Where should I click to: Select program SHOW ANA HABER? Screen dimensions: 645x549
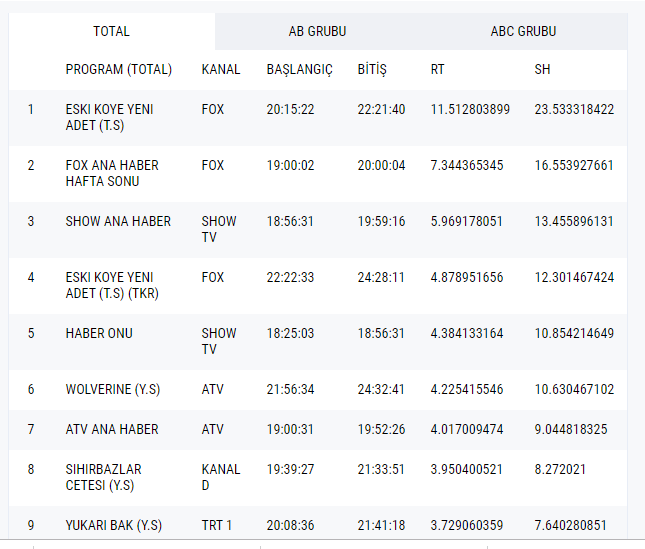[118, 221]
